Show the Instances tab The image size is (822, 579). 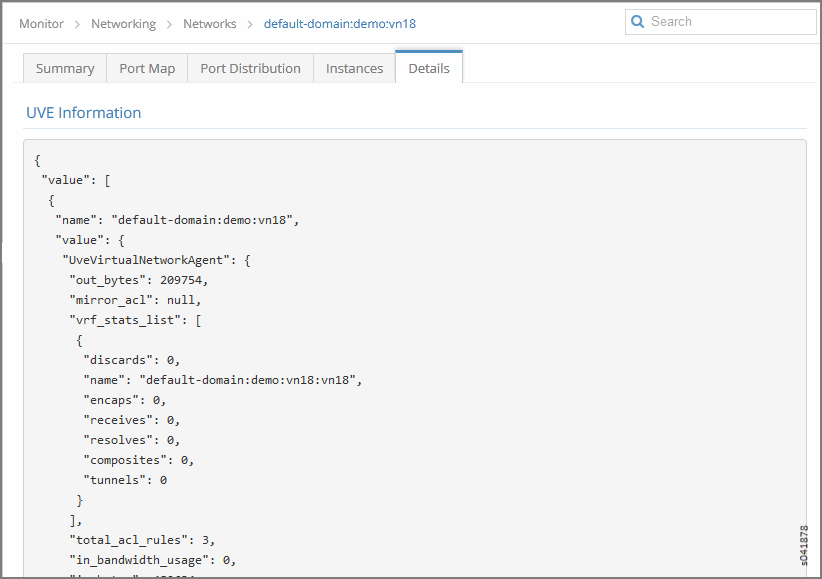354,68
